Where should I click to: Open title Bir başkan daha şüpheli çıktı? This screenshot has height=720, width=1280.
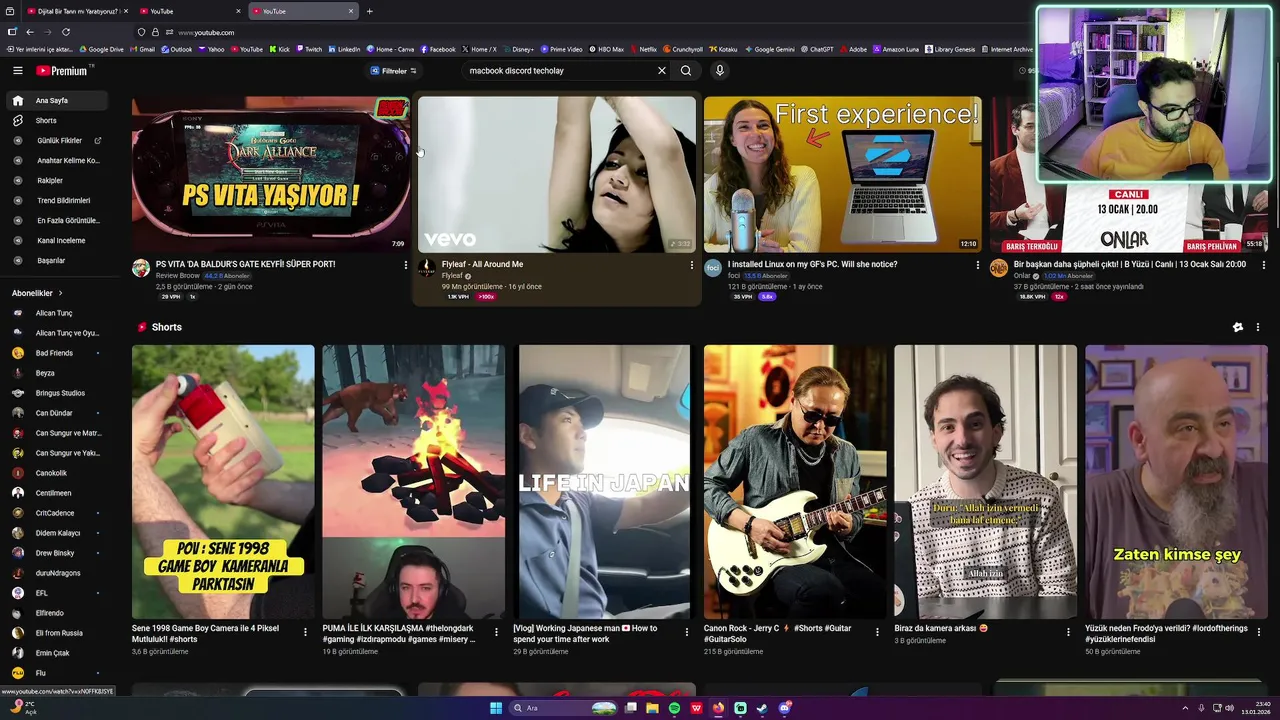click(x=1130, y=264)
